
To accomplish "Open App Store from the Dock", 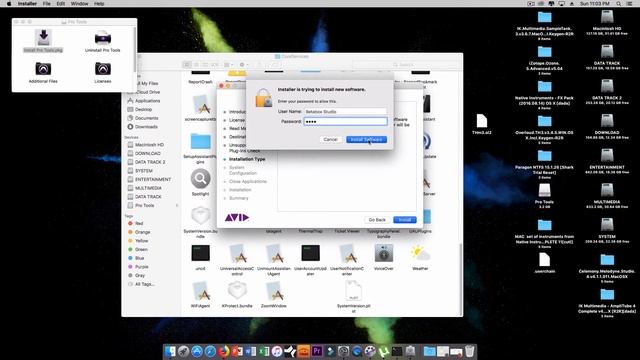I will click(x=197, y=351).
